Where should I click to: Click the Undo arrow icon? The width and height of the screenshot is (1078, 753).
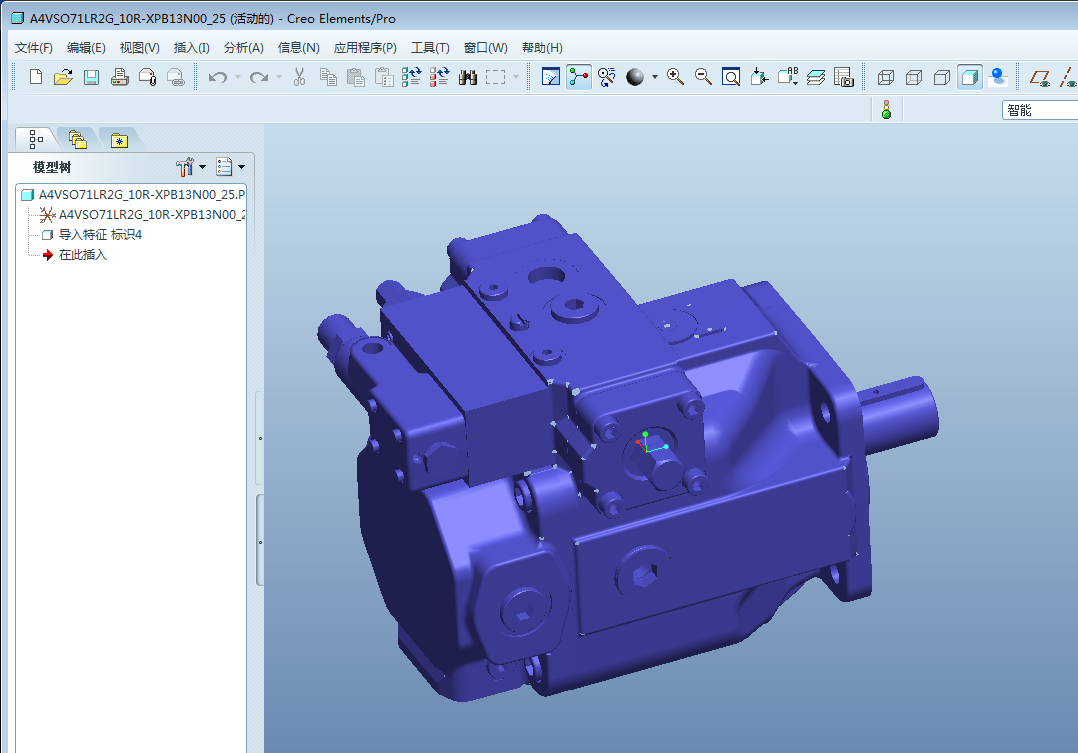[x=218, y=77]
